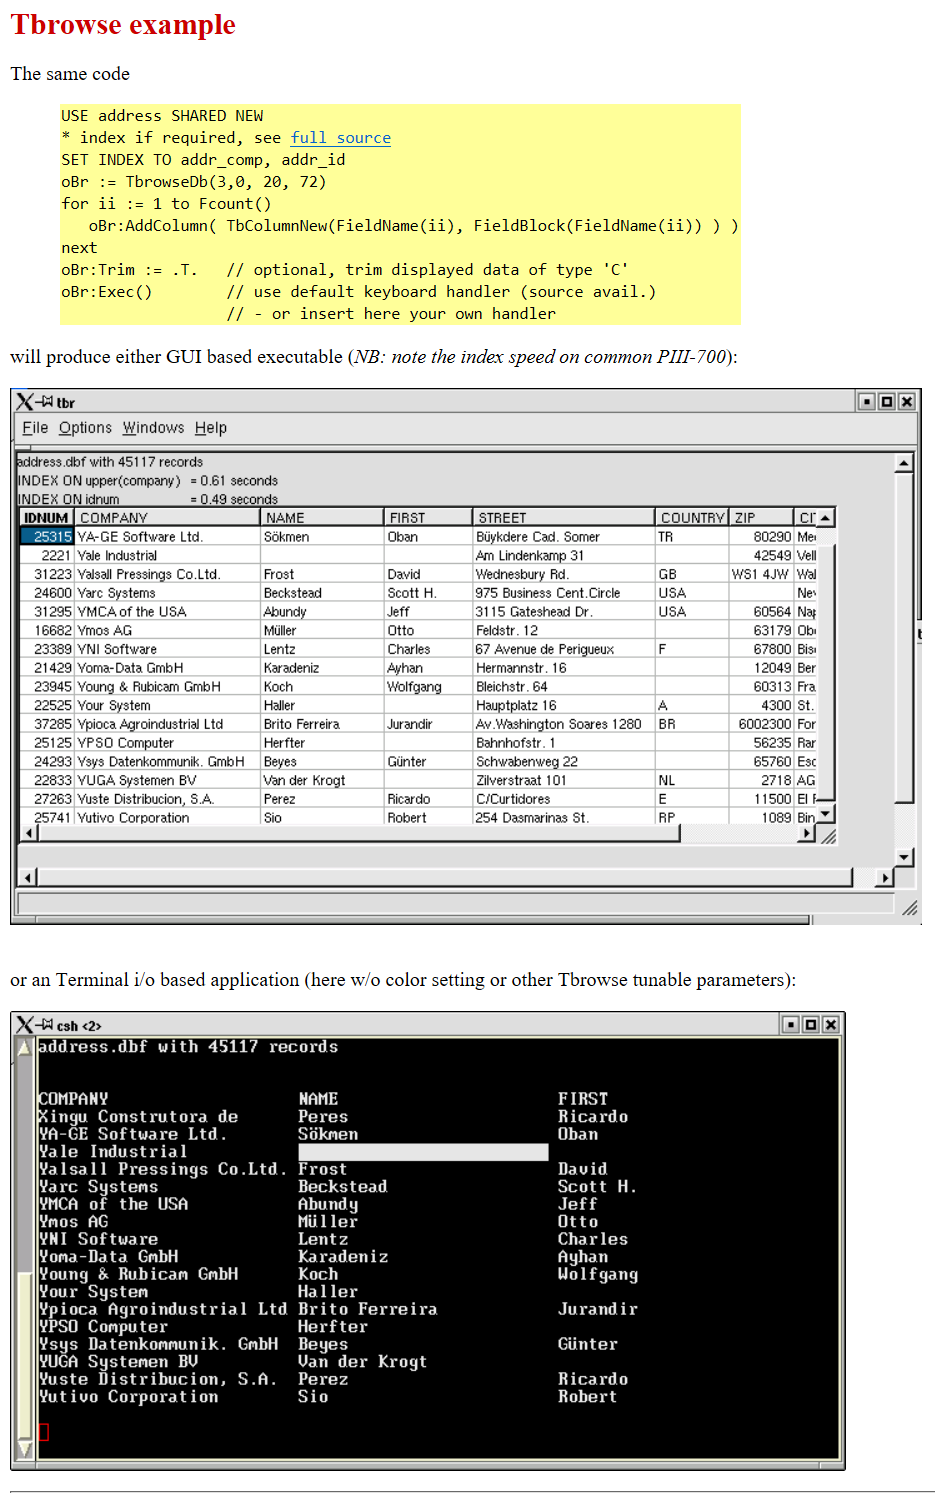This screenshot has width=935, height=1493.
Task: Click browse table scroll-down arrow at bottom right
Action: (x=826, y=815)
